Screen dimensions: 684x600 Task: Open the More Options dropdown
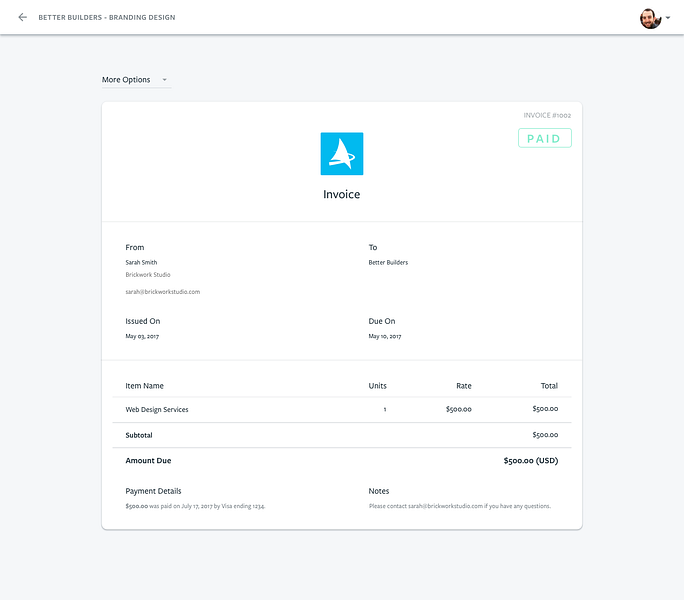(136, 80)
